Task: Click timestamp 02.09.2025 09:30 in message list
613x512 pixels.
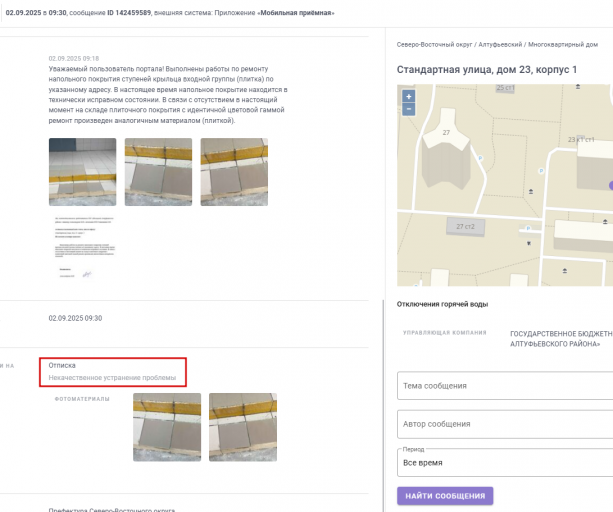Action: tap(75, 318)
